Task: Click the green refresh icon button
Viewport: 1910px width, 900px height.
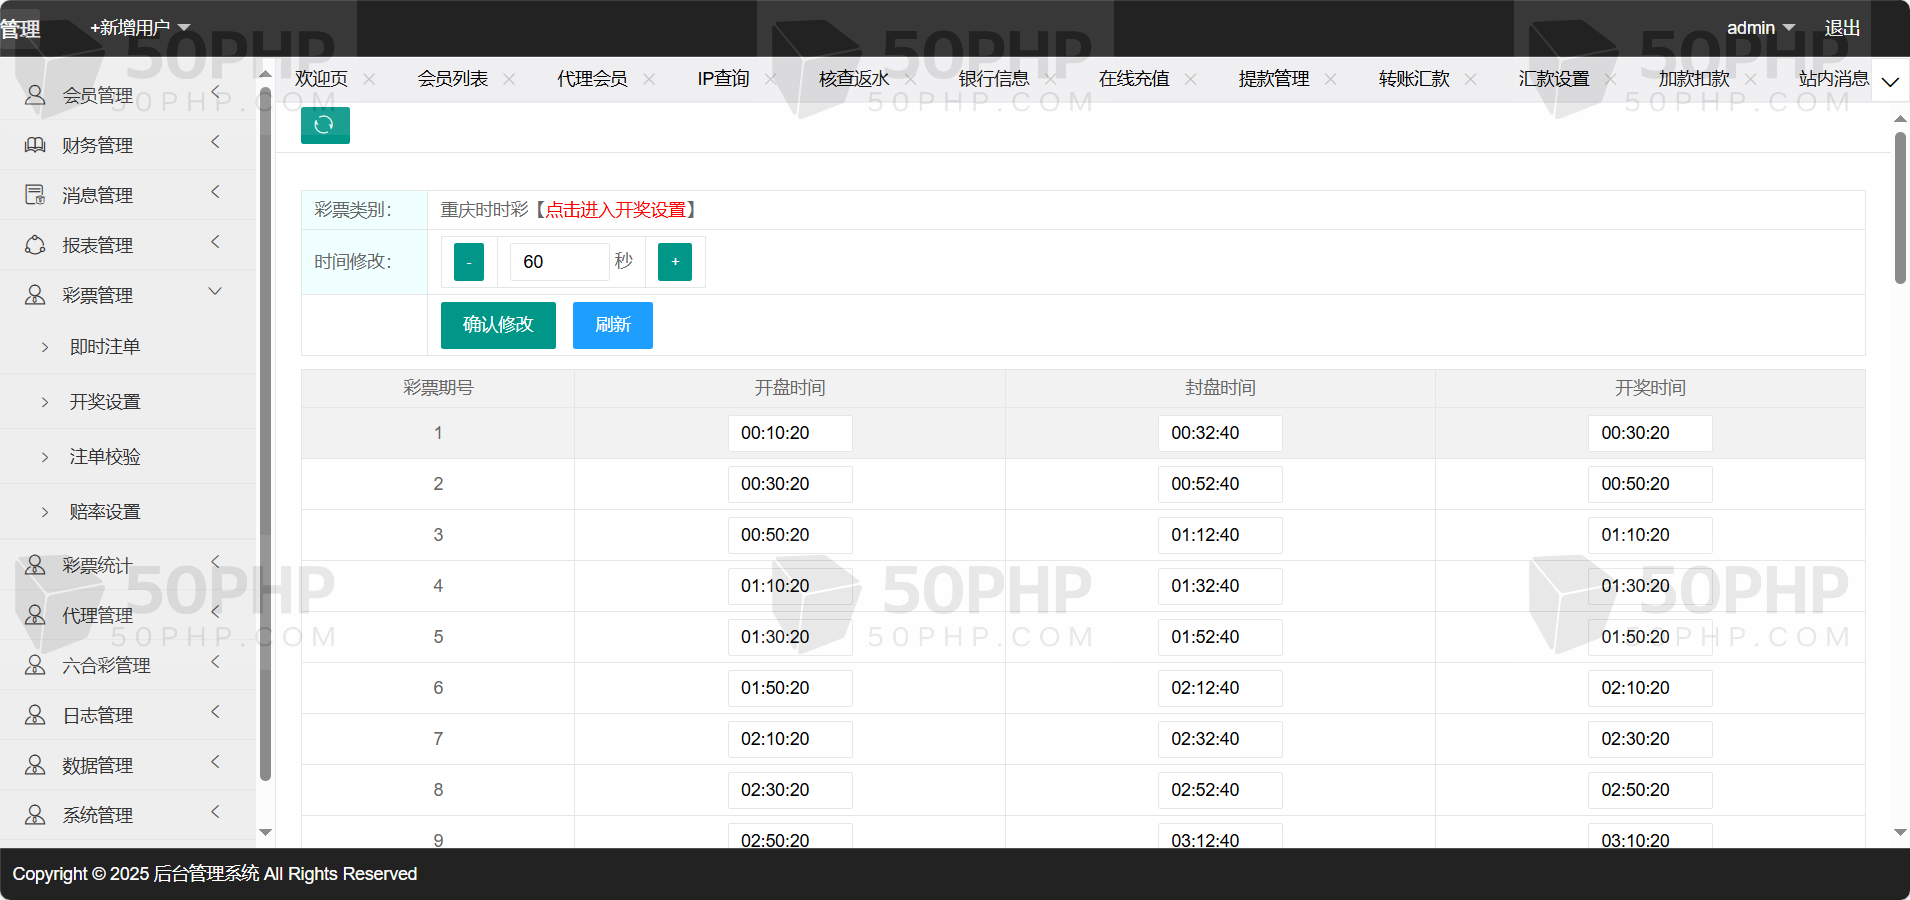Action: 325,125
